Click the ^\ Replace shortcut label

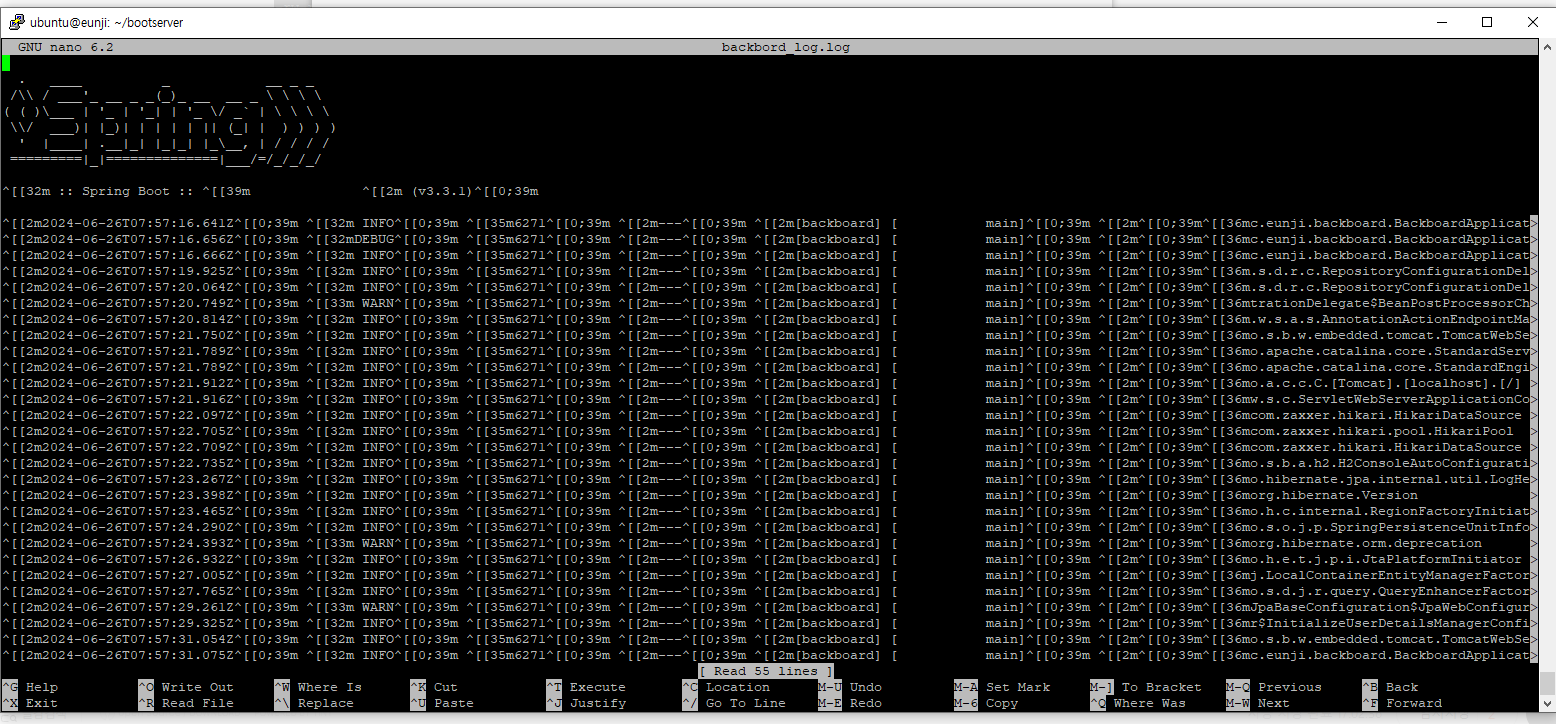[x=314, y=703]
